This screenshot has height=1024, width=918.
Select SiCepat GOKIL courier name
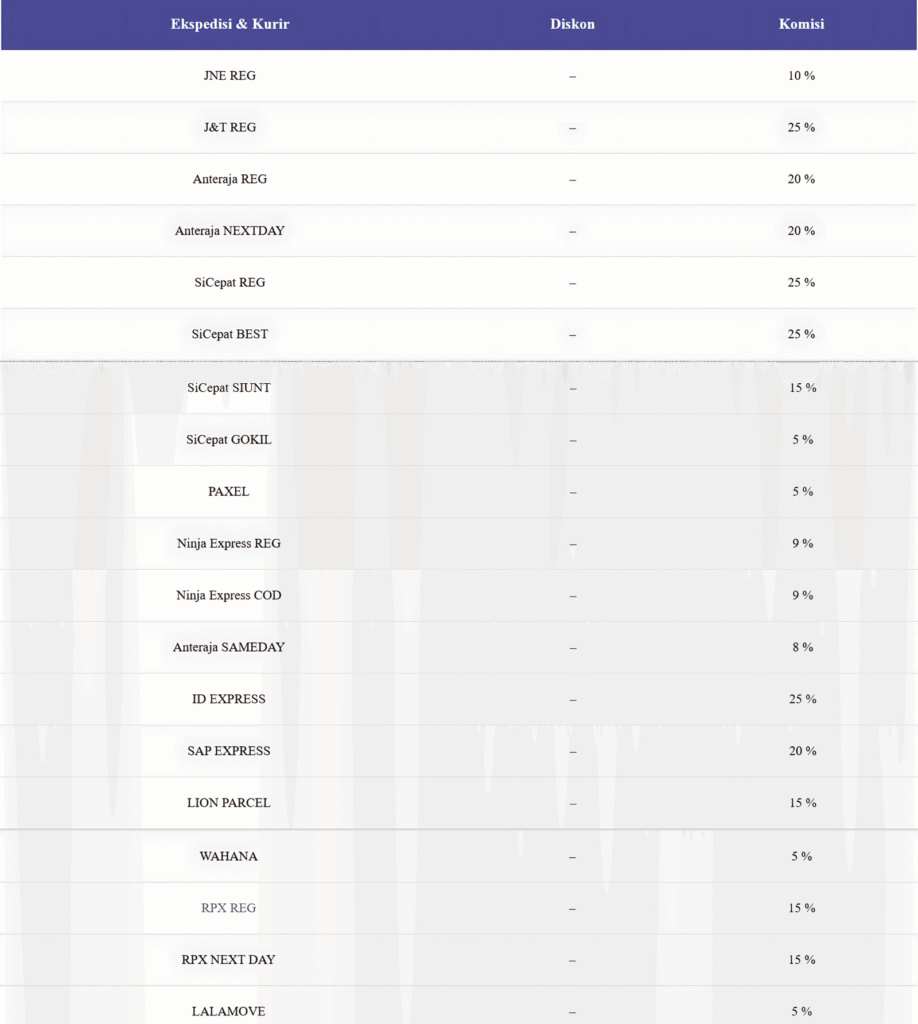tap(229, 440)
